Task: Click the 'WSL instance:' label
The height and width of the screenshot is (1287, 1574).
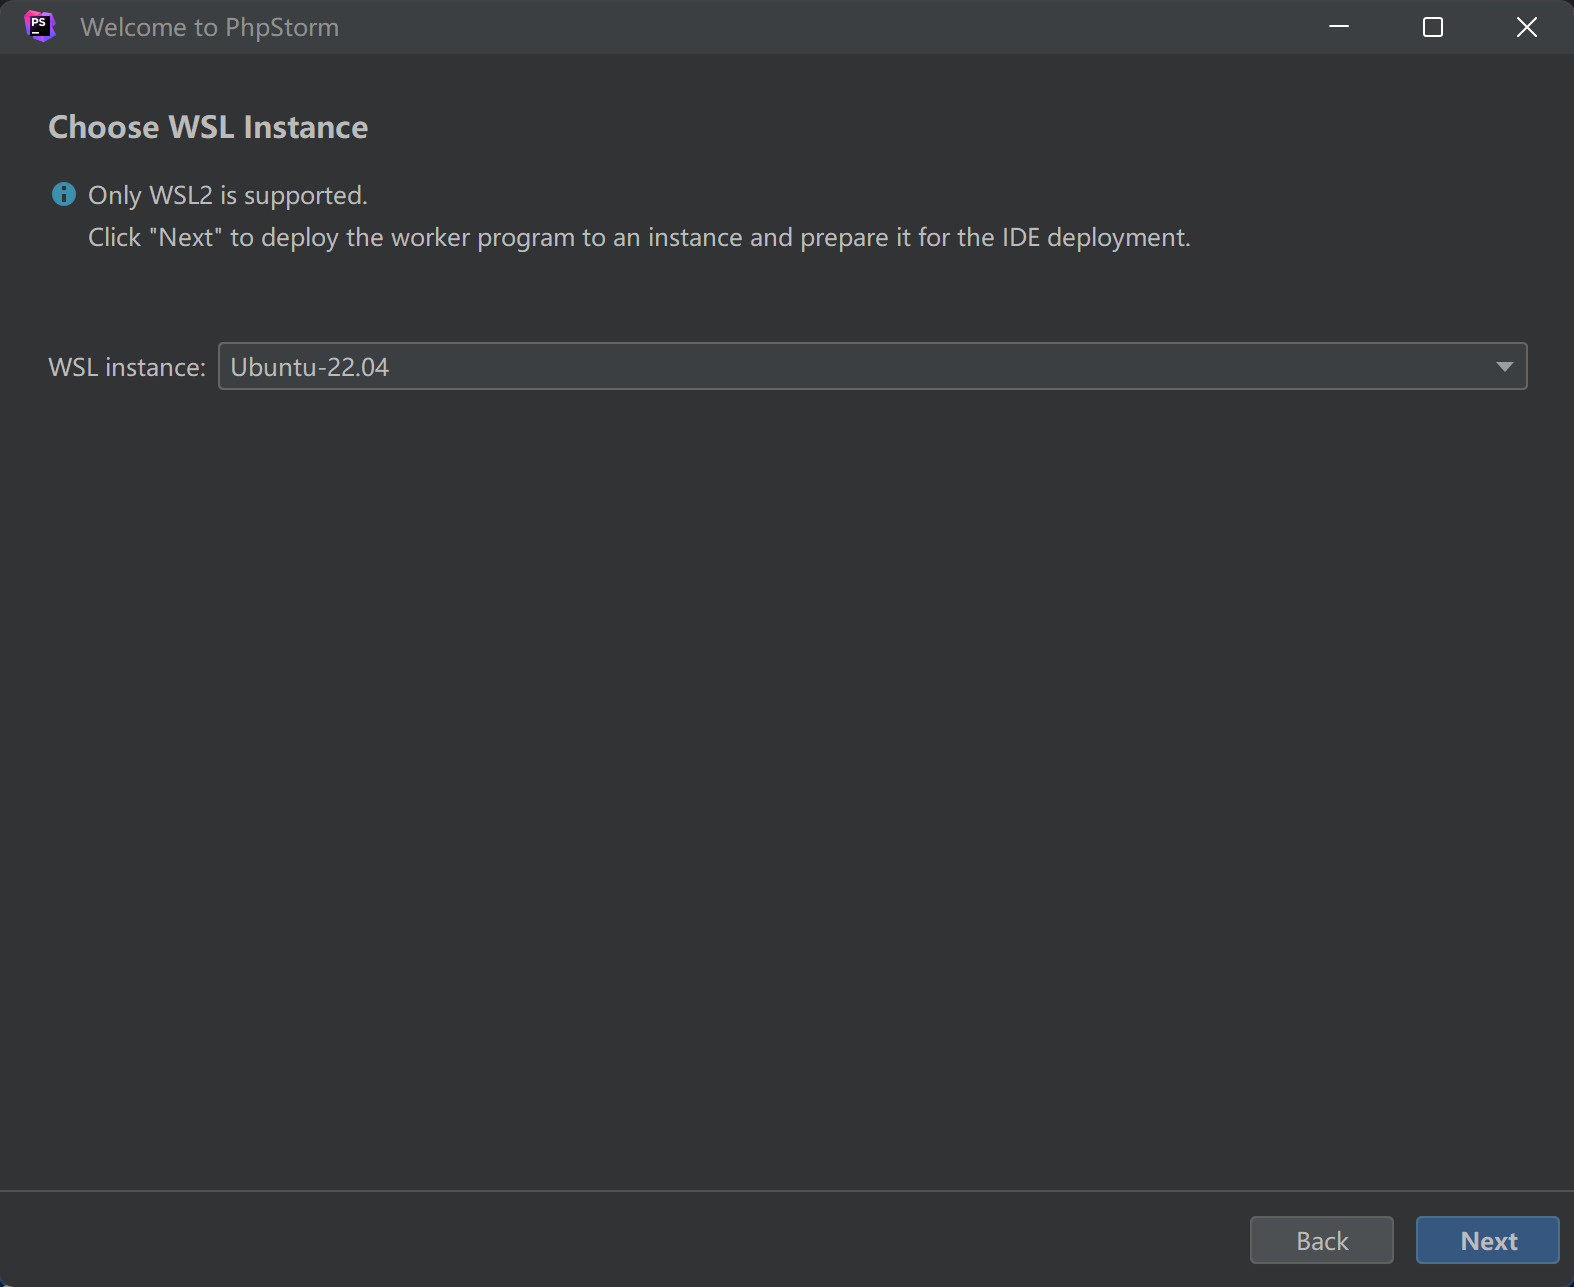Action: coord(127,367)
